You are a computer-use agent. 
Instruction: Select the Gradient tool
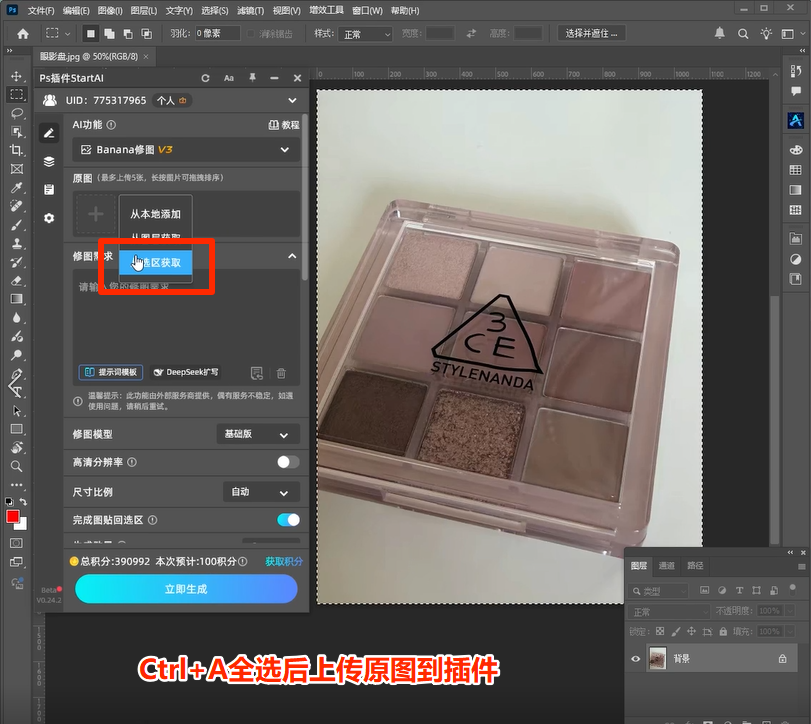(x=17, y=299)
